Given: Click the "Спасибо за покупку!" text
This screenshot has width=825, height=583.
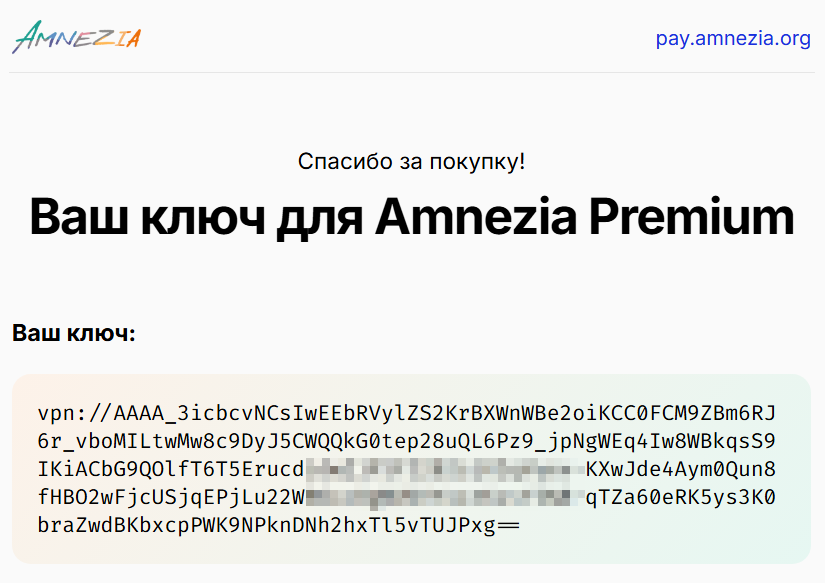Looking at the screenshot, I should tap(412, 162).
